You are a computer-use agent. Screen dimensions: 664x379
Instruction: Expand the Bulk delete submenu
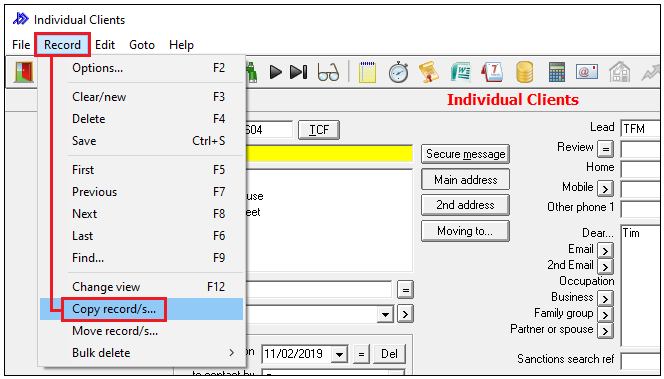point(142,353)
